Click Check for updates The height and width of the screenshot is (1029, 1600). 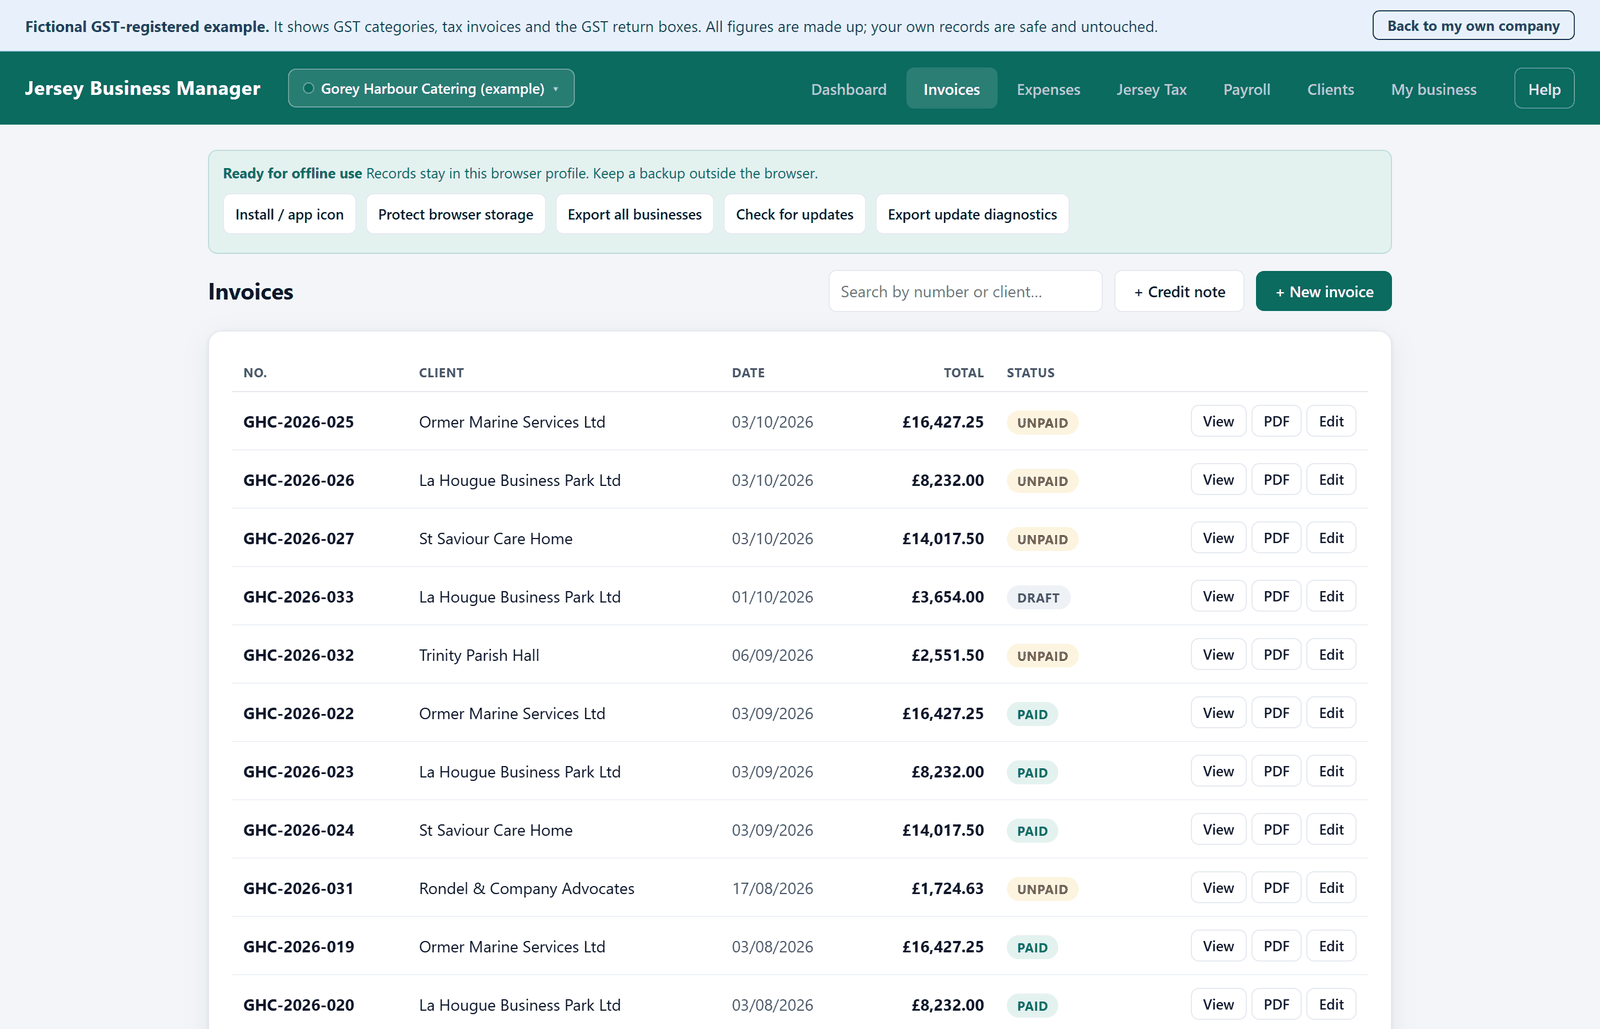coord(794,214)
